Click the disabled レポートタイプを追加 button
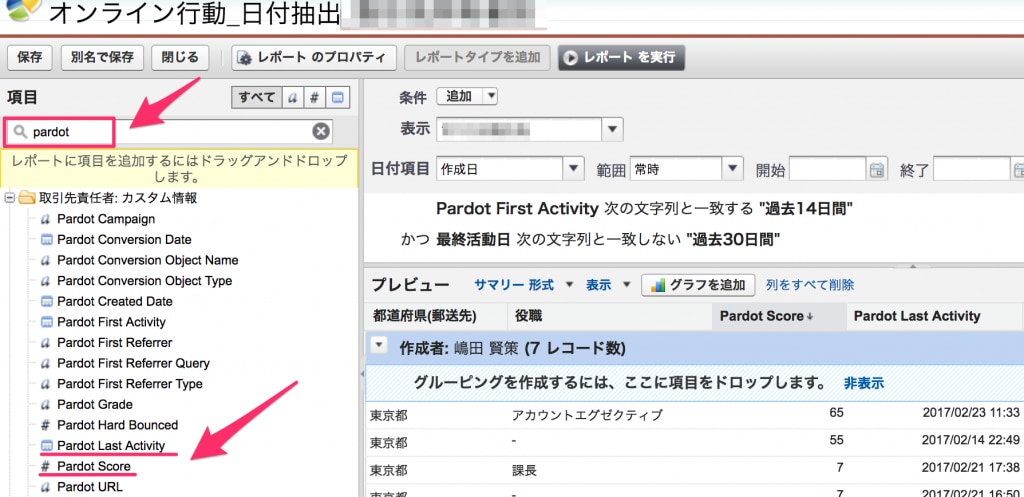Viewport: 1024px width, 497px height. (477, 57)
